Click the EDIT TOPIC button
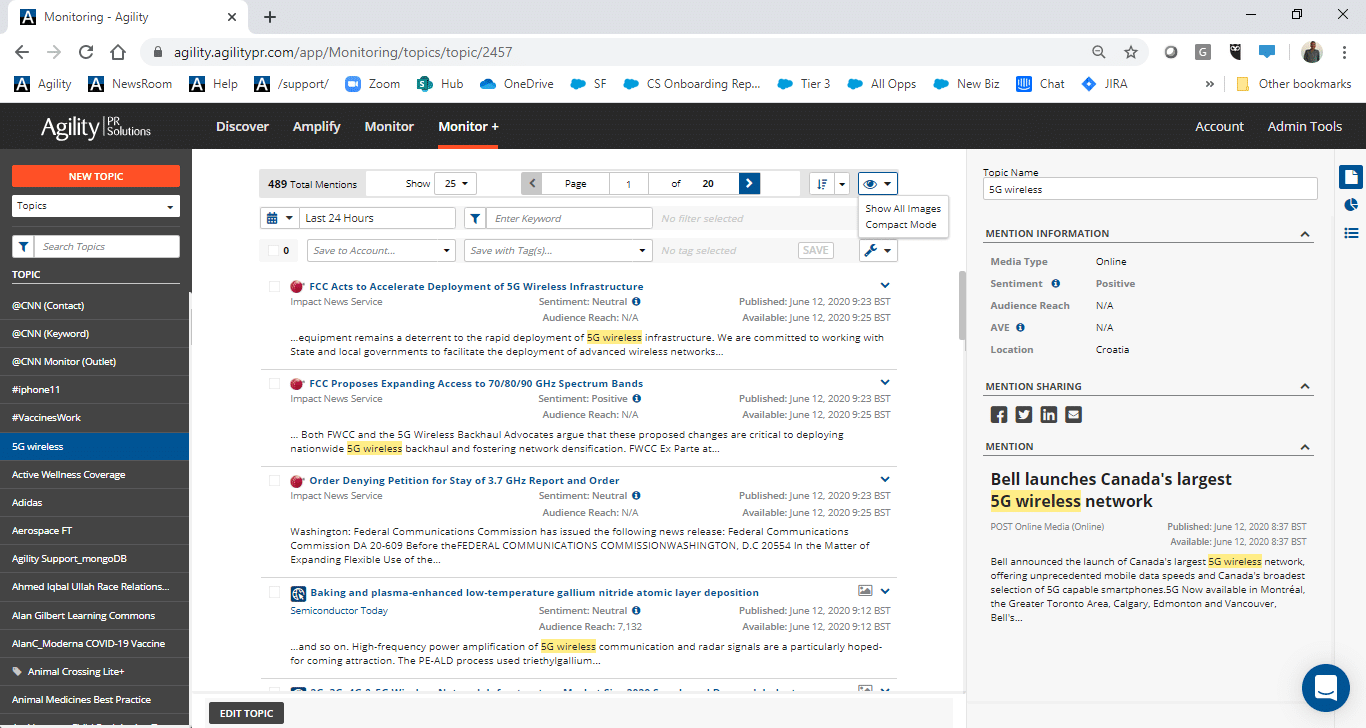 pos(246,713)
